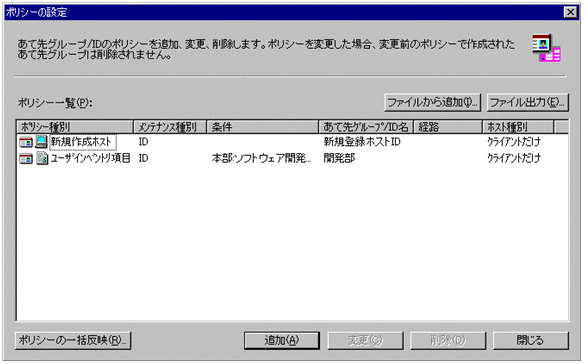Image resolution: width=585 pixels, height=364 pixels.
Task: Click ID cell in ユーザインベントリ項目 row
Action: tap(143, 158)
